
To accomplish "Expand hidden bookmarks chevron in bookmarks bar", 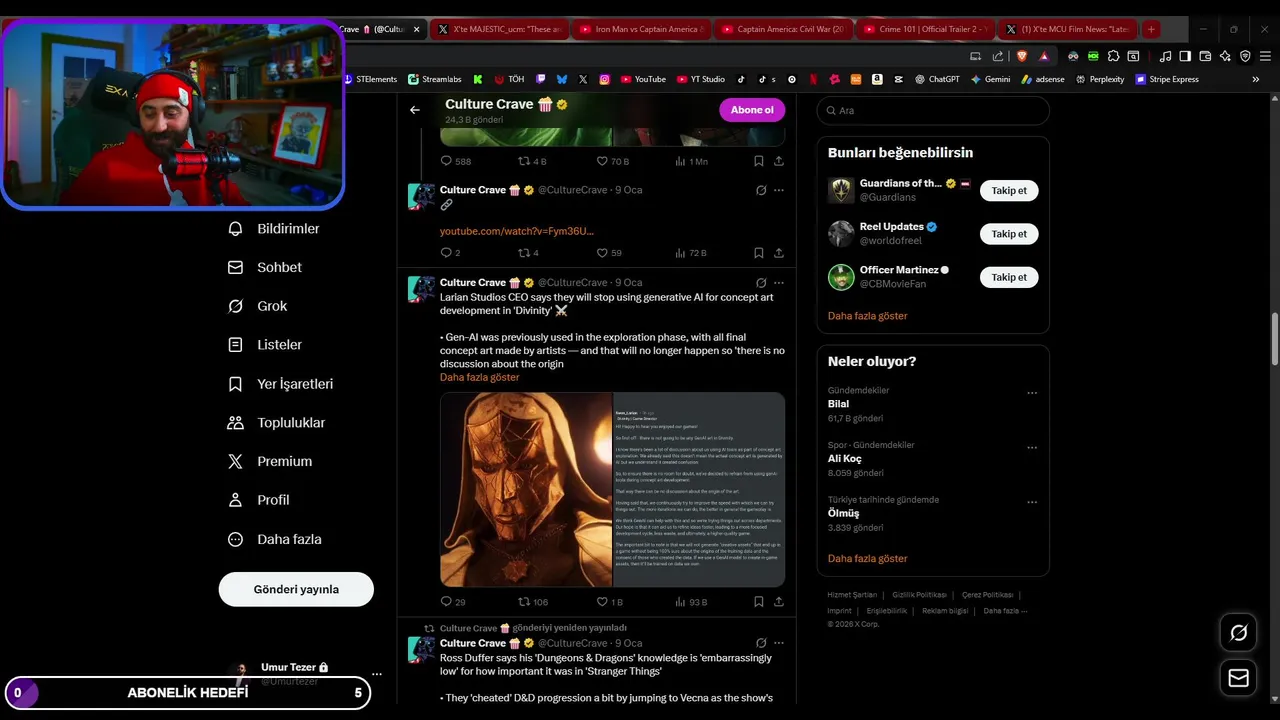I will (x=1256, y=79).
